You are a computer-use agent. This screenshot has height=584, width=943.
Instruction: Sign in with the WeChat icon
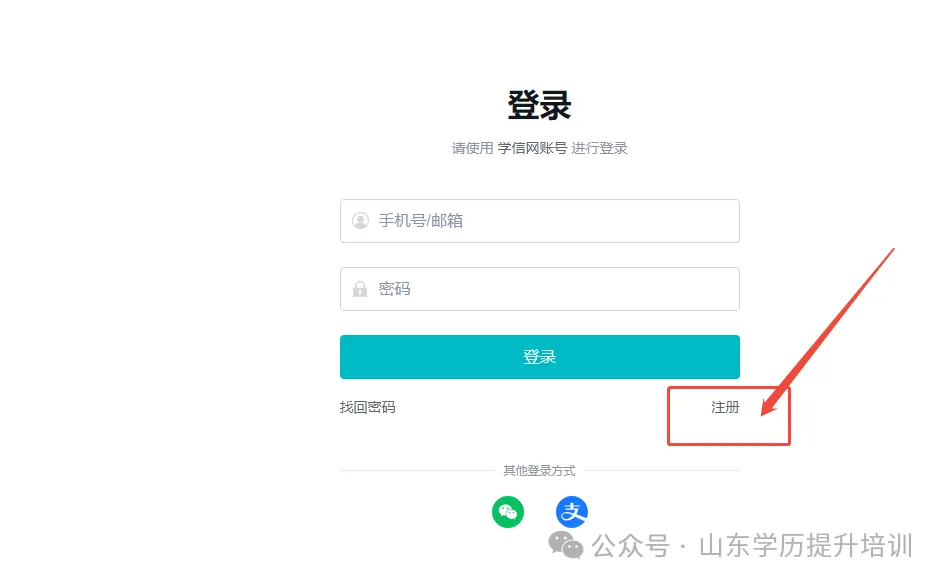(508, 513)
